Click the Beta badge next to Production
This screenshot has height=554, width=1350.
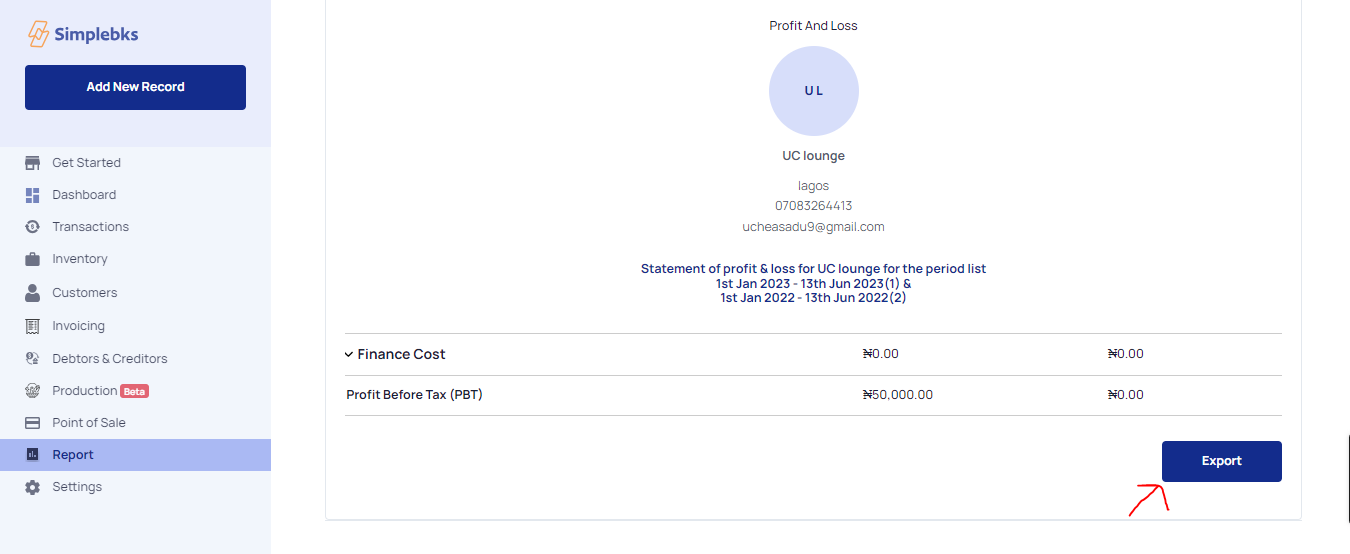click(x=135, y=391)
